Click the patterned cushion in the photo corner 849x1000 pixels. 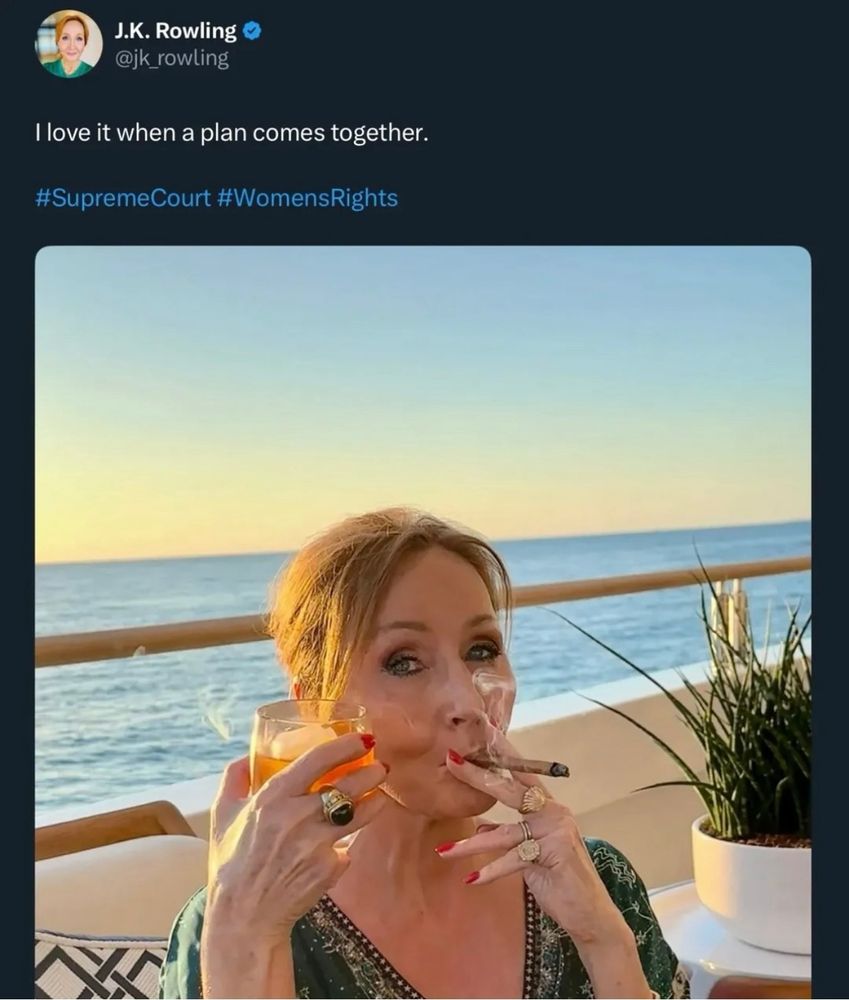tap(101, 966)
